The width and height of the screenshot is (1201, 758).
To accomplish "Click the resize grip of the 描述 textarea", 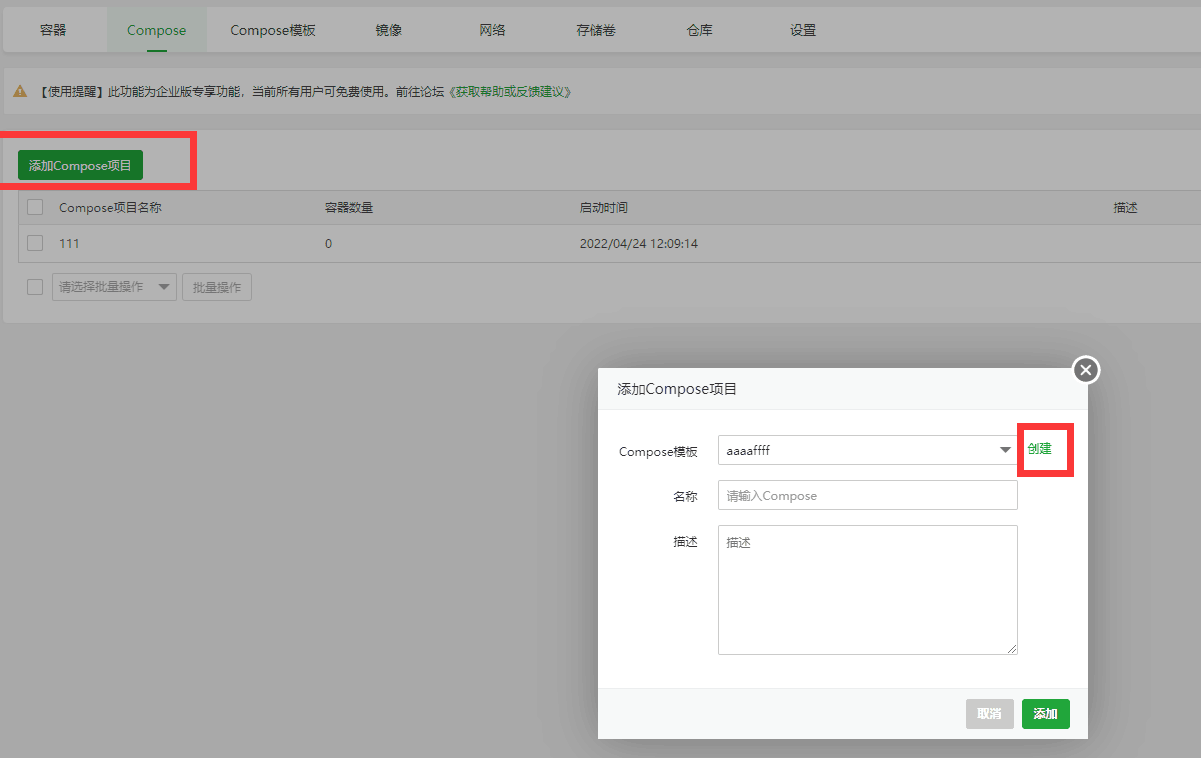I will click(x=1012, y=649).
